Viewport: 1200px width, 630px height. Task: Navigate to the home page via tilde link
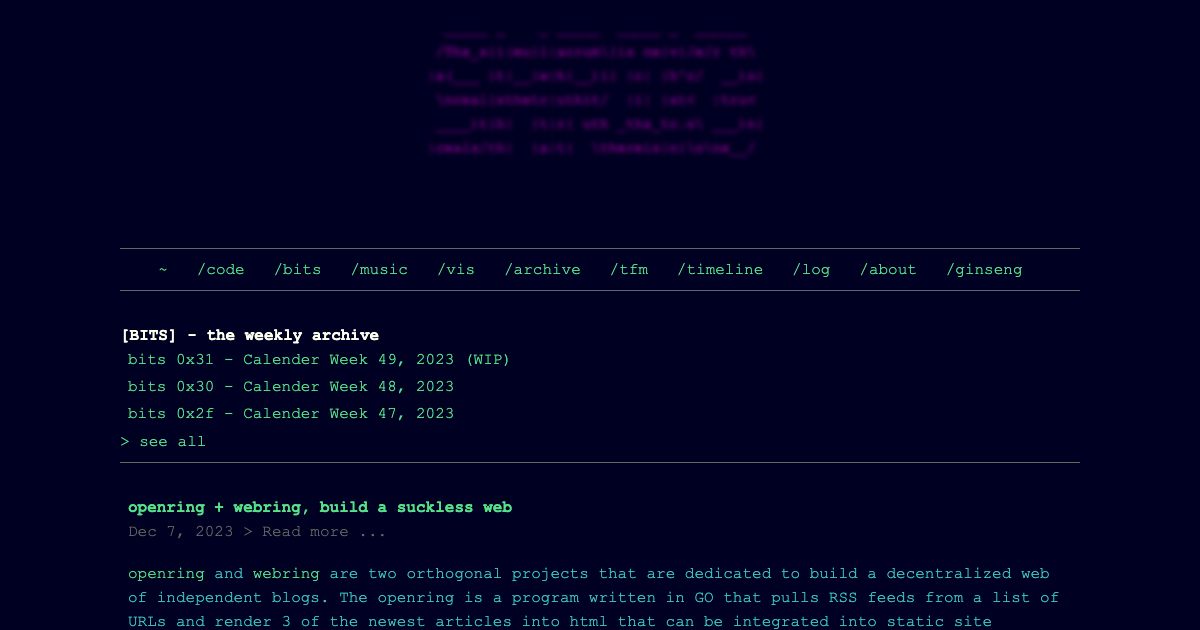(x=163, y=269)
